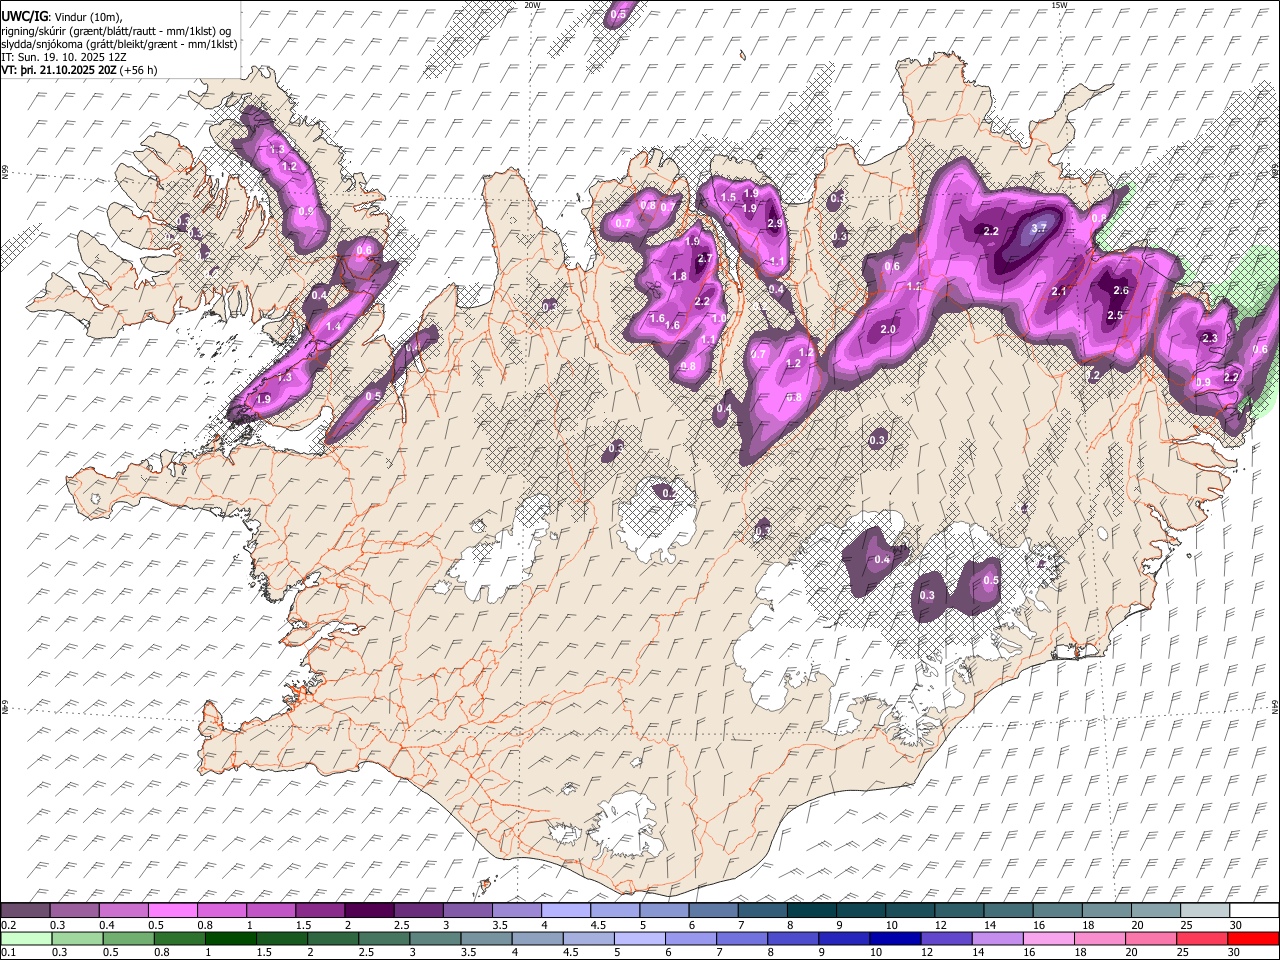Click the title text 'UWC/IG: Vindur (10m)'
The image size is (1280, 960).
point(62,17)
